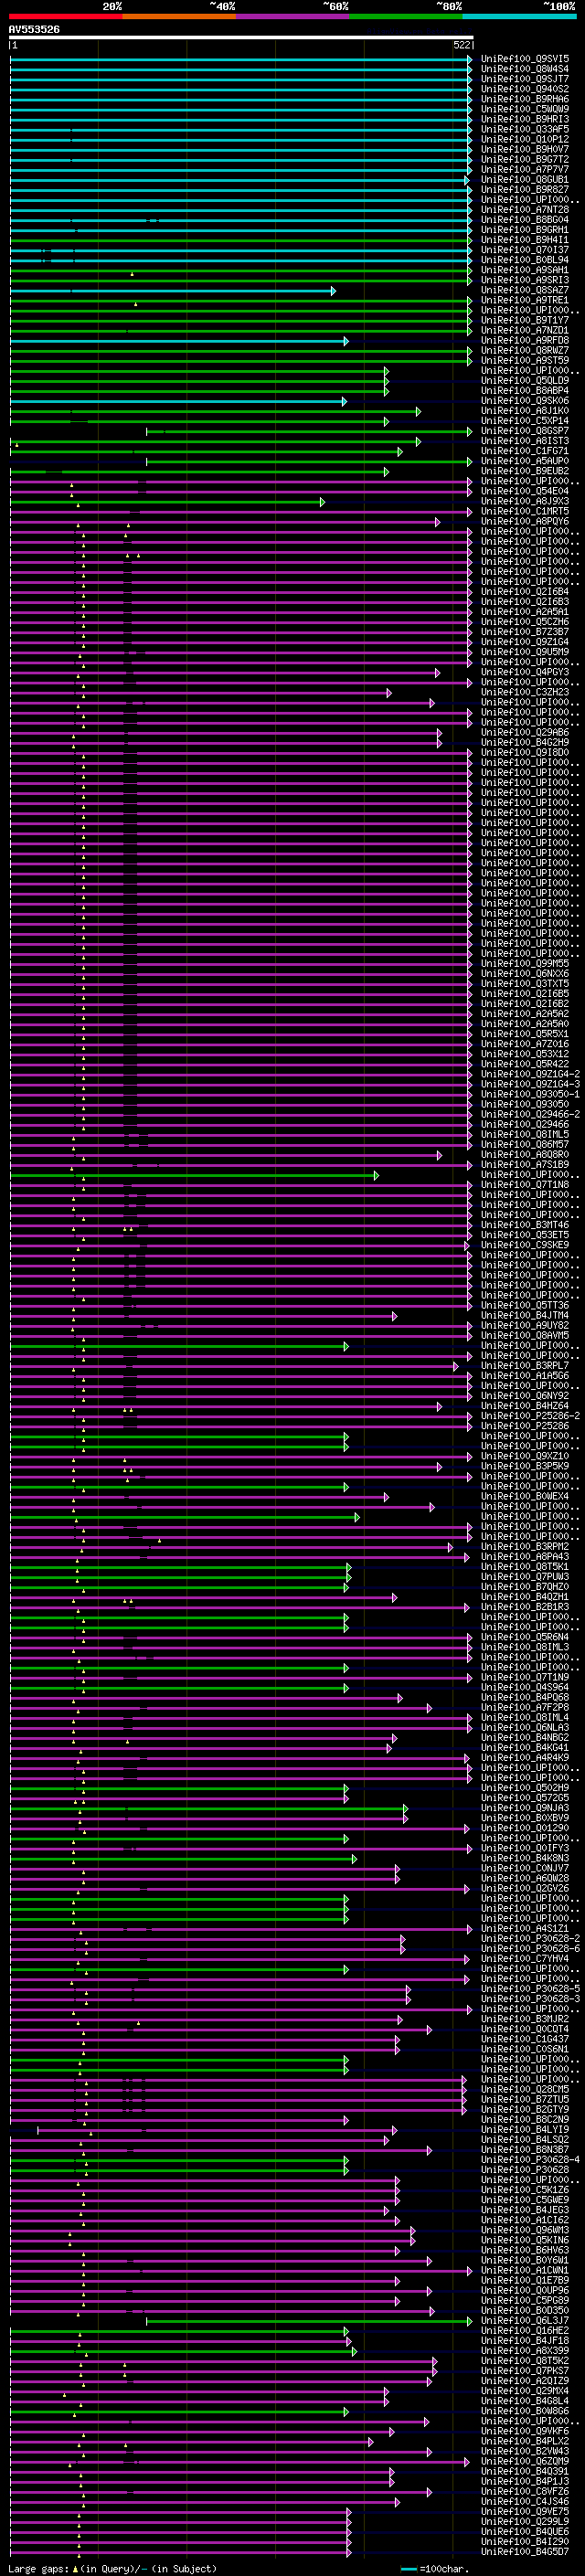Select hit label UniRef100_B8C2N9
This screenshot has width=585, height=2576.
[525, 2120]
